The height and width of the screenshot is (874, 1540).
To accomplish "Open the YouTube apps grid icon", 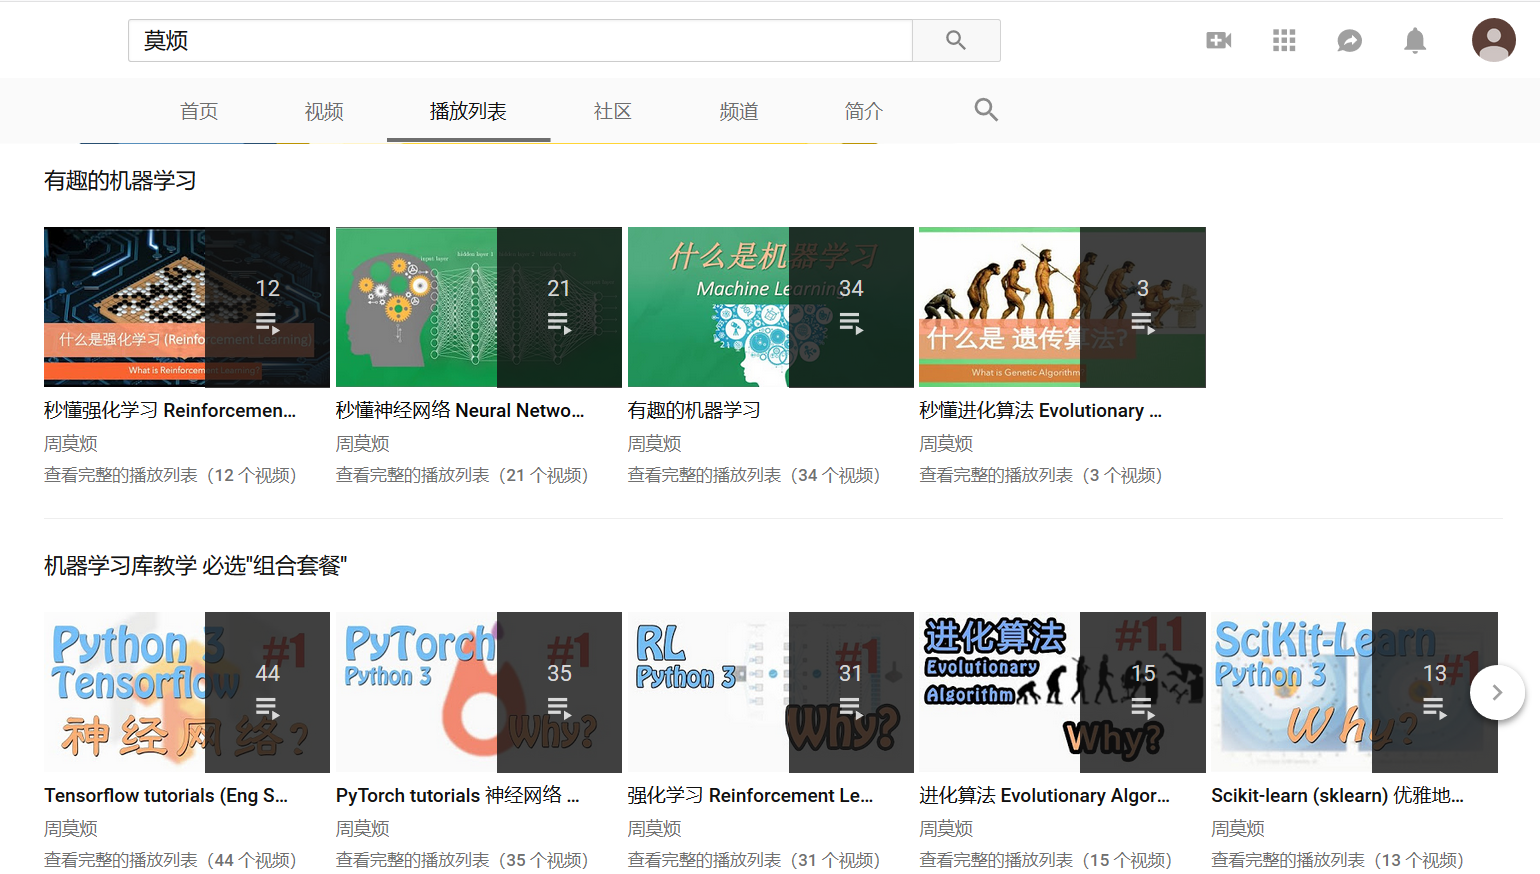I will tap(1284, 40).
